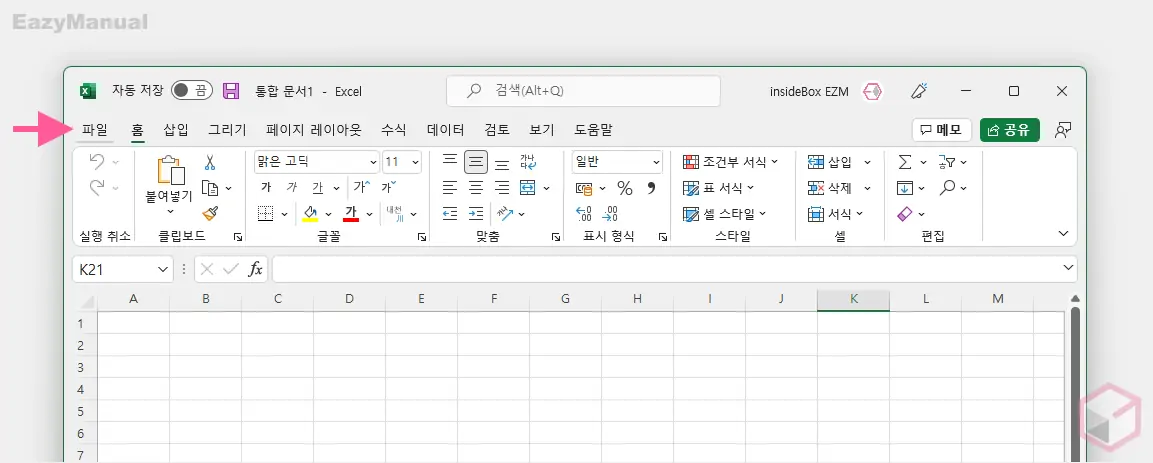Click the accounting currency format icon
The height and width of the screenshot is (463, 1153).
click(584, 189)
